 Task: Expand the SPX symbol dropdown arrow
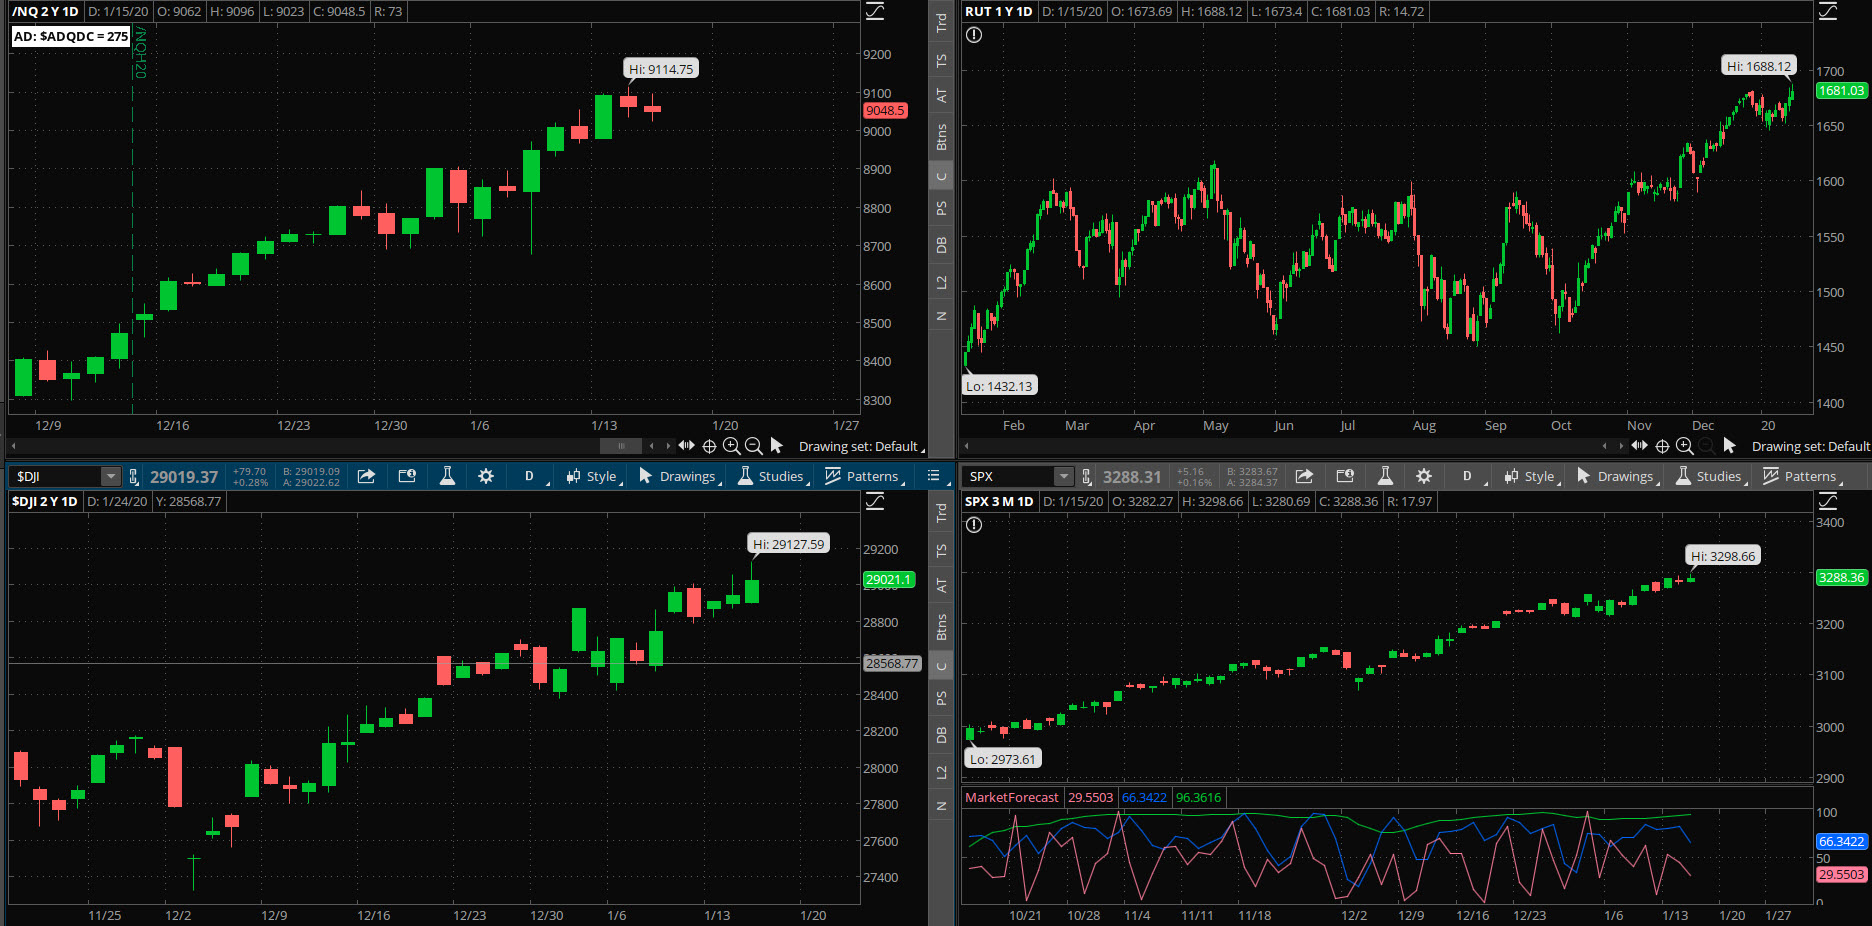(1064, 477)
